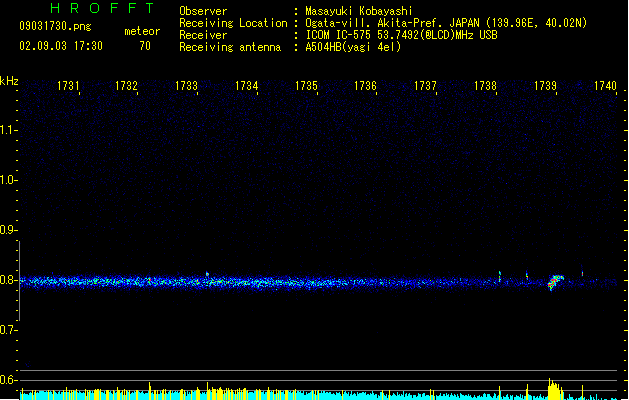629x400 pixels.
Task: Click the 0.7 kHz axis label
Action: (x=7, y=330)
